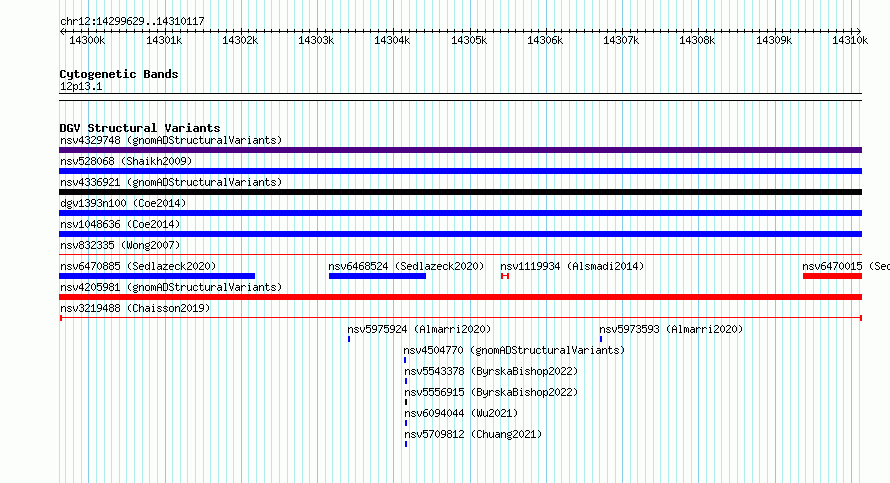This screenshot has height=483, width=890.
Task: Click the purple bar under nsv4329748
Action: (460, 150)
